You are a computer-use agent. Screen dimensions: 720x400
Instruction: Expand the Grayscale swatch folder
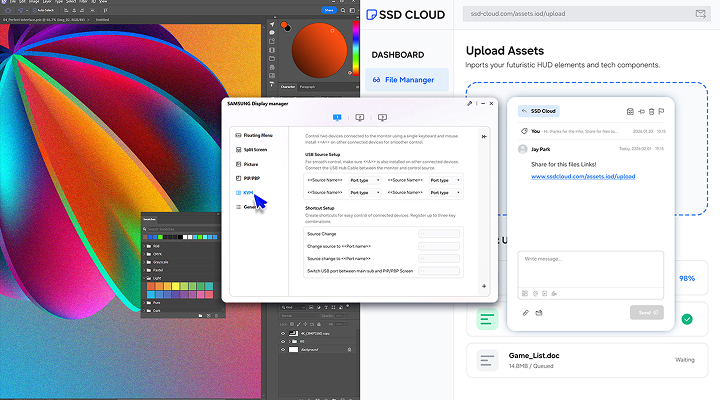coord(145,262)
